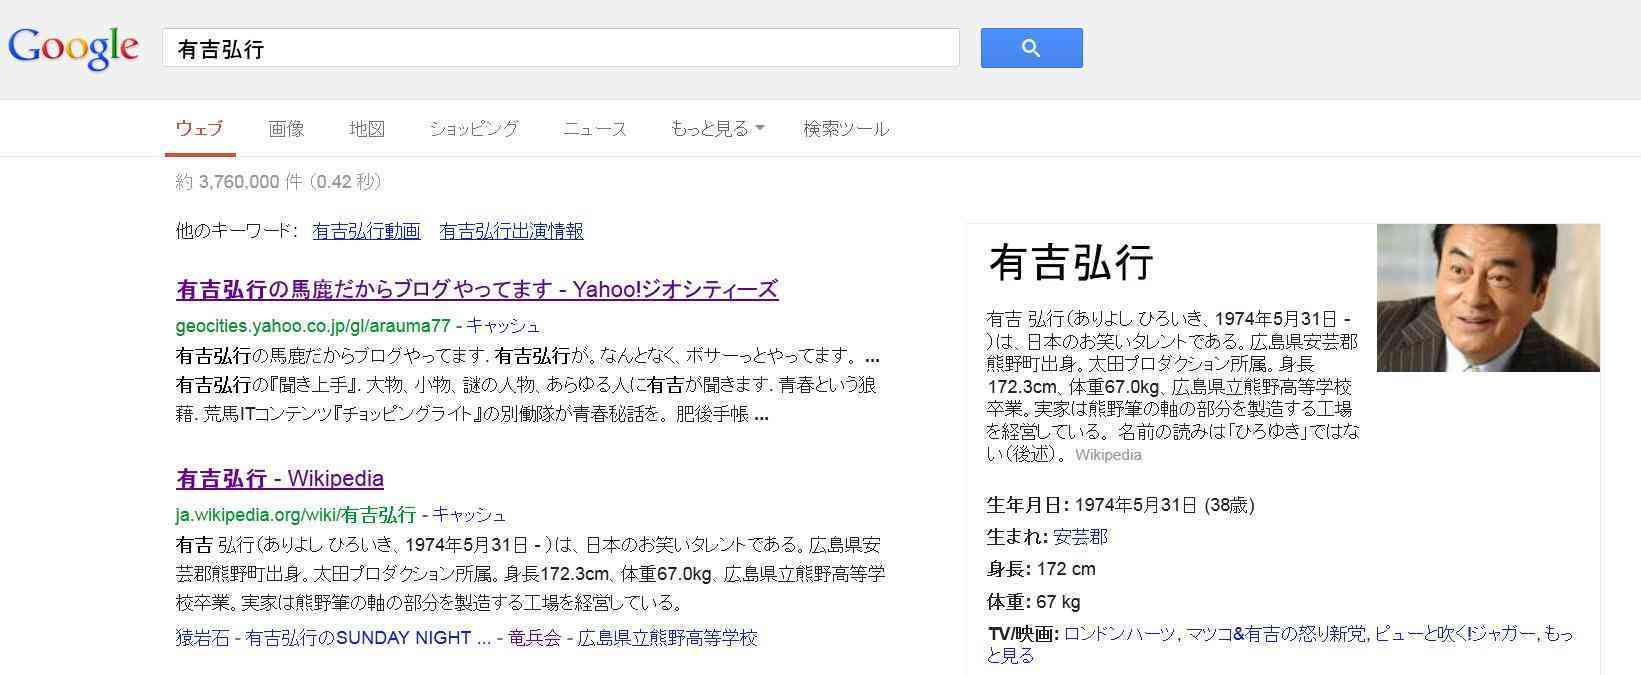This screenshot has width=1641, height=675.
Task: Click ピューと吹く!ジャガー link
Action: coord(1455,633)
